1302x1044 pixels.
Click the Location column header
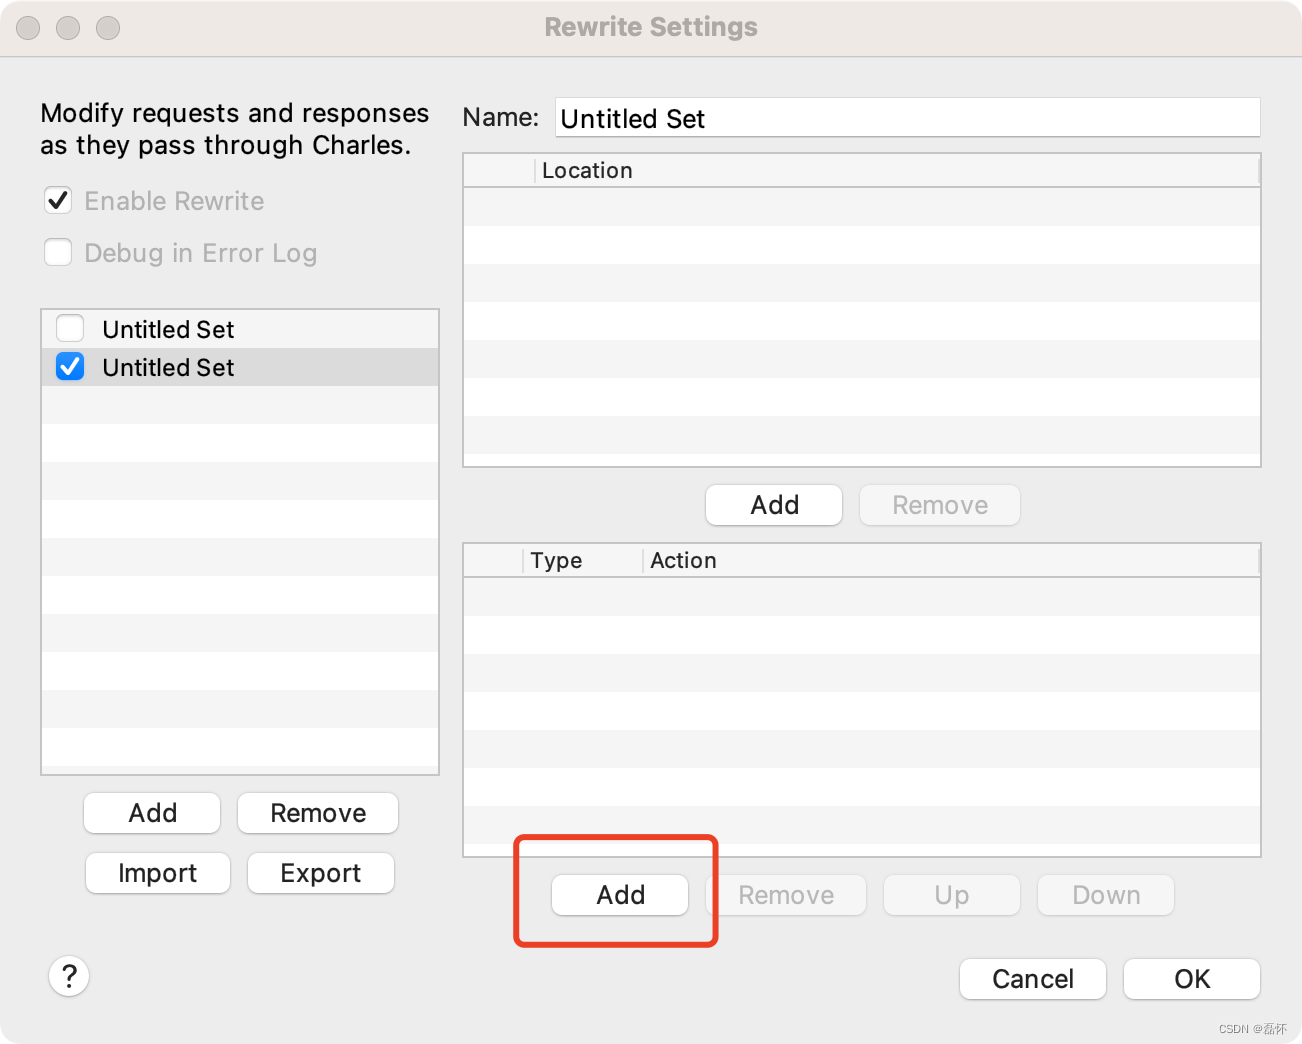(897, 171)
